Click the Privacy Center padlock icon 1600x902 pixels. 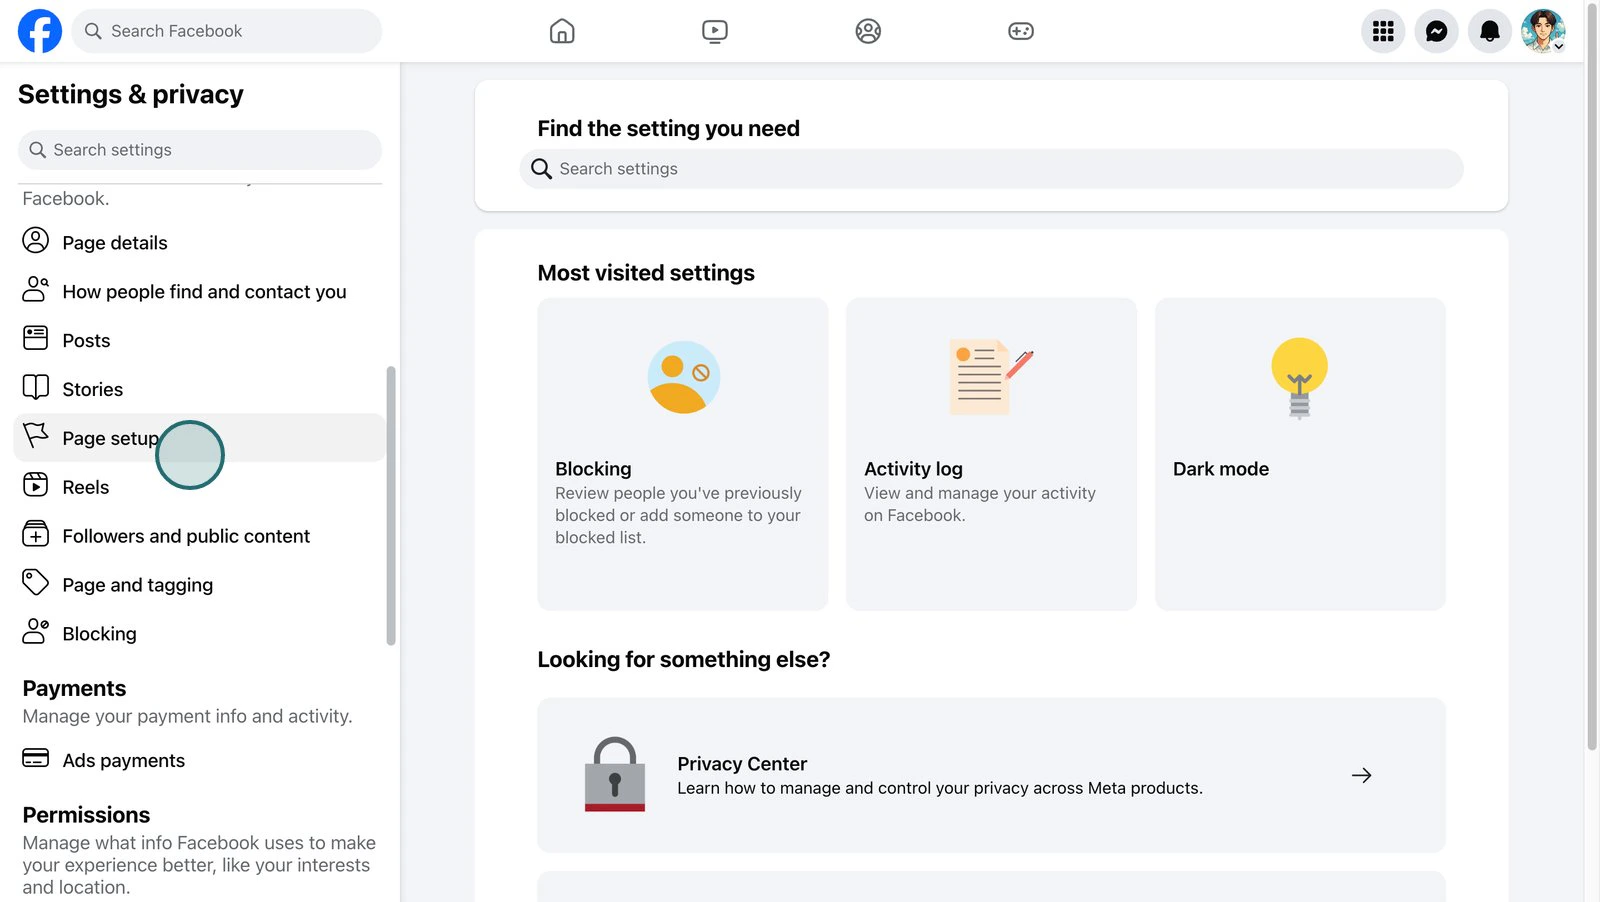(615, 774)
